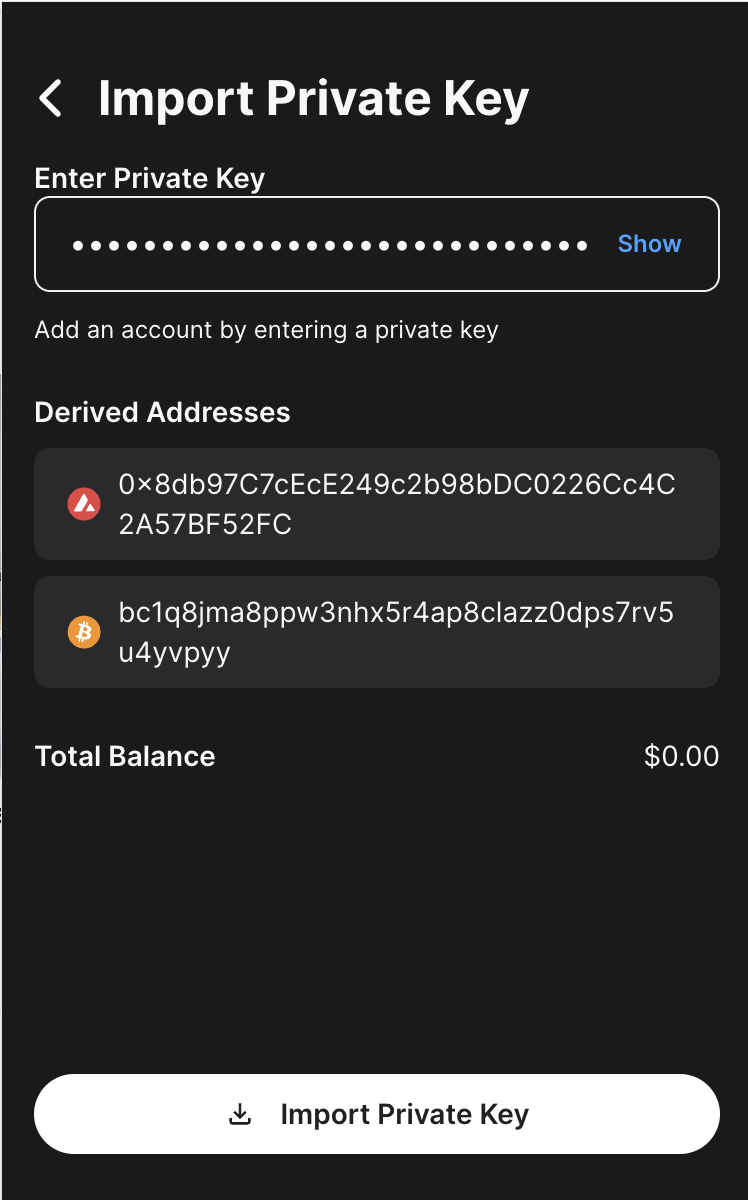Screen dimensions: 748x1200
Task: Click the Total Balance label
Action: pyautogui.click(x=125, y=756)
